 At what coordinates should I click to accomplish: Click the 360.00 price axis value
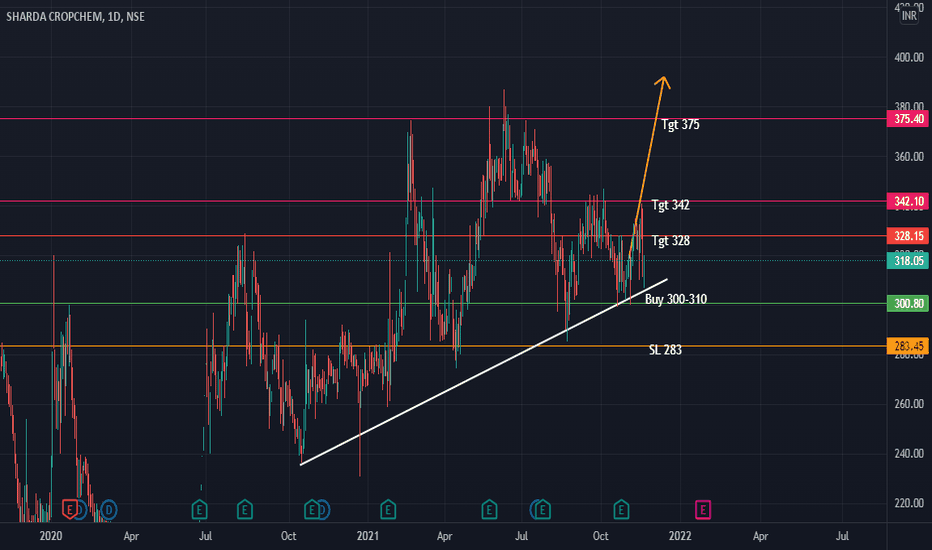[909, 157]
